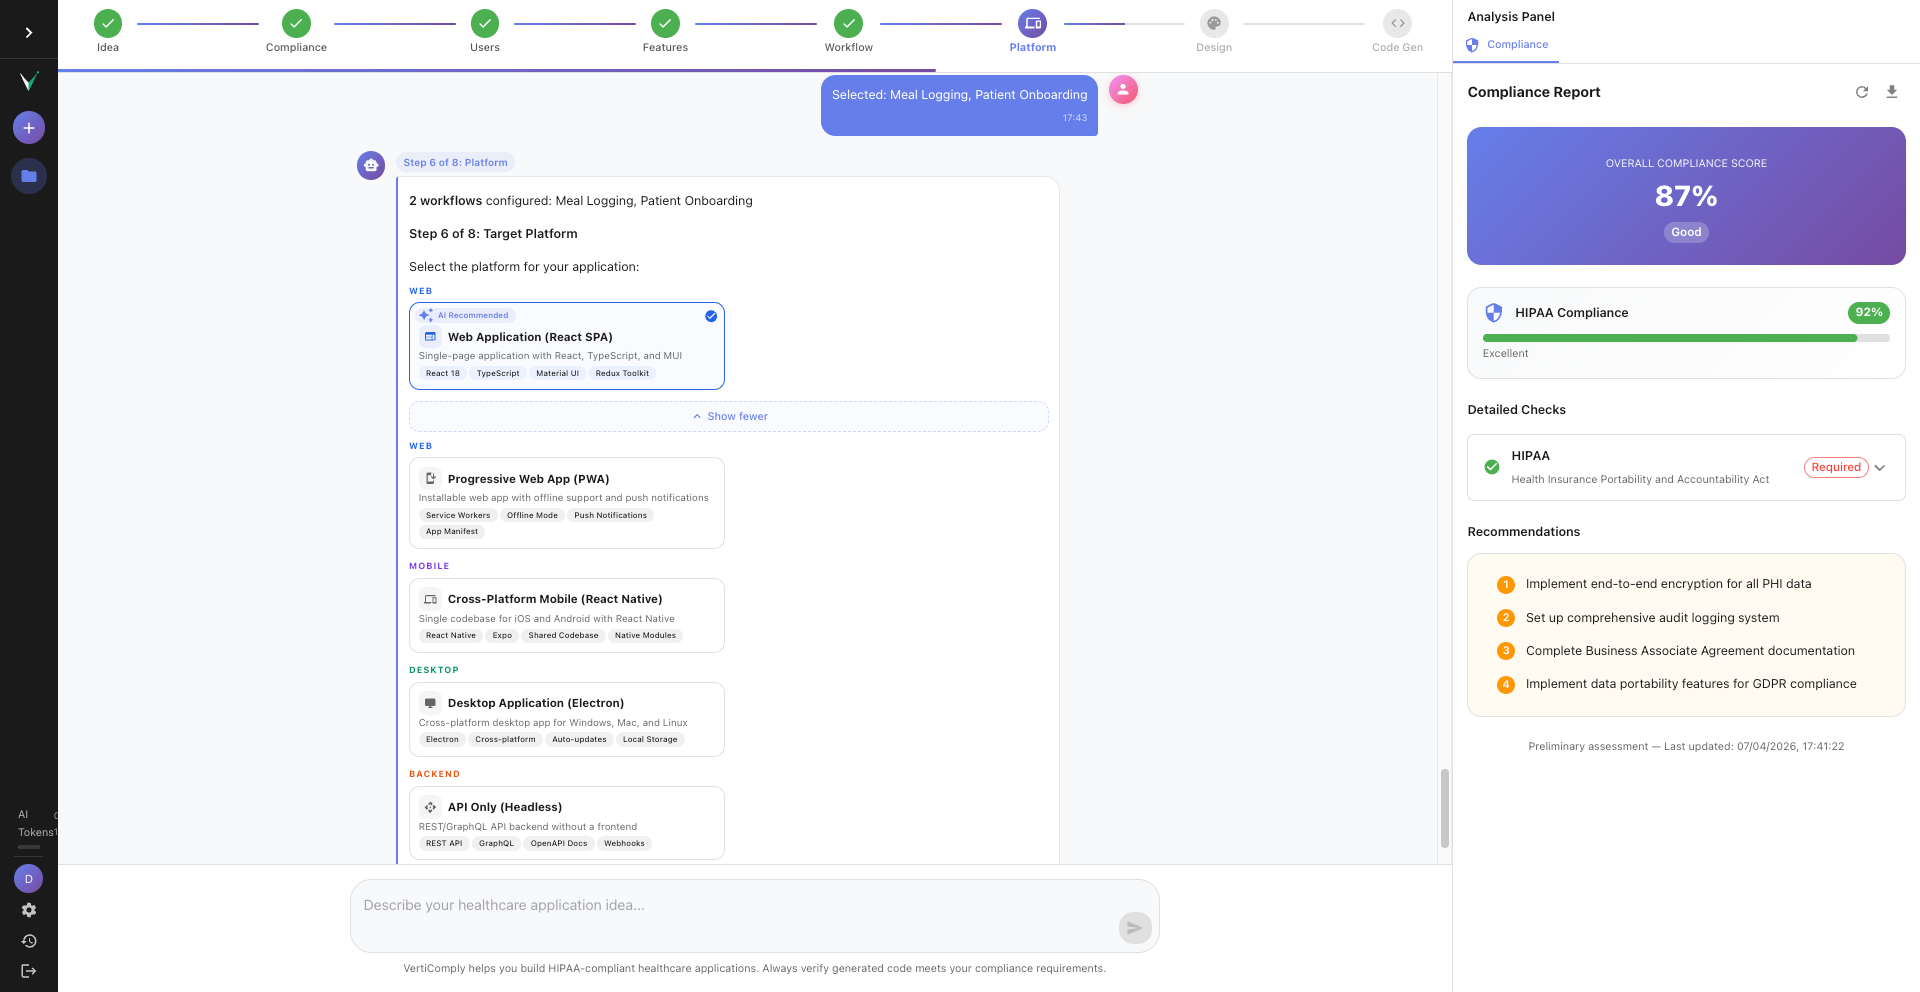Image resolution: width=1920 pixels, height=992 pixels.
Task: Open a new project with the plus icon
Action: pos(29,127)
